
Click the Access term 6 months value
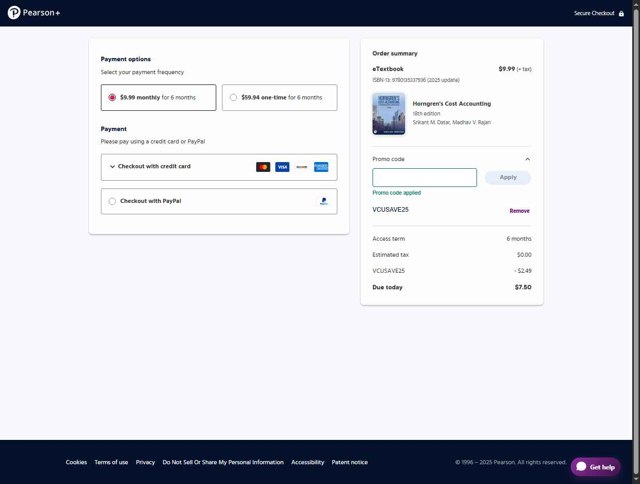click(x=519, y=239)
